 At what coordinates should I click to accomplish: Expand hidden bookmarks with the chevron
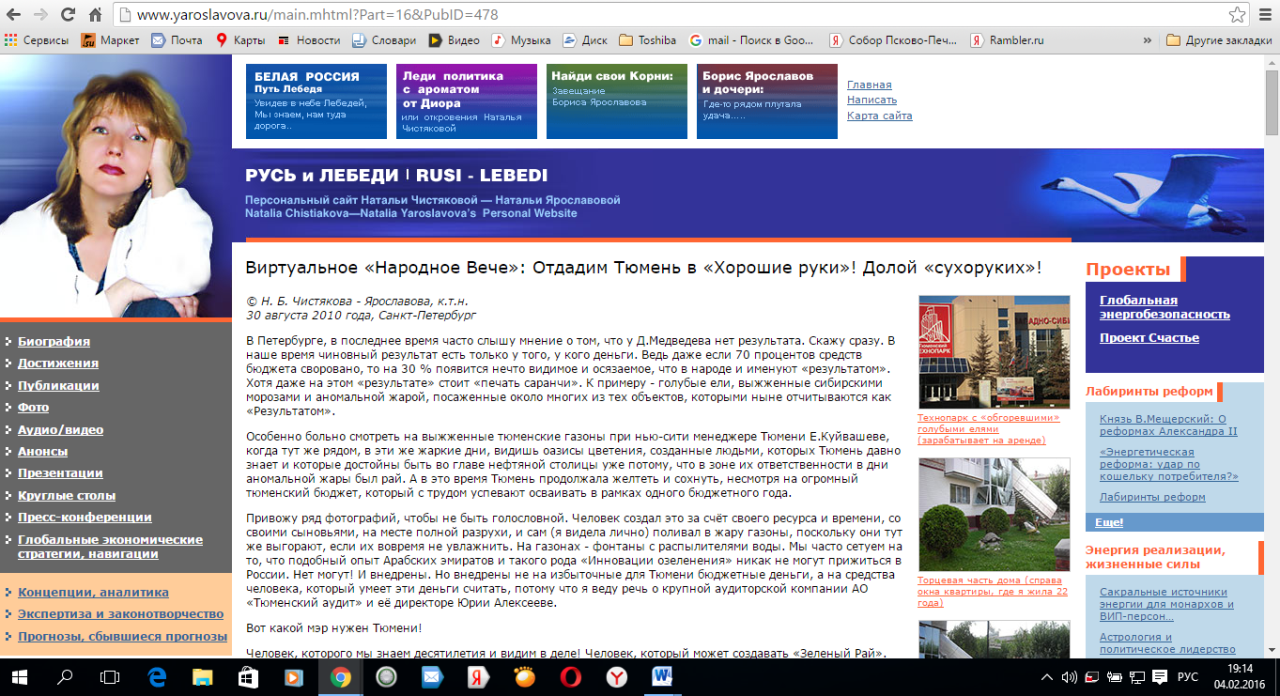pyautogui.click(x=1147, y=41)
